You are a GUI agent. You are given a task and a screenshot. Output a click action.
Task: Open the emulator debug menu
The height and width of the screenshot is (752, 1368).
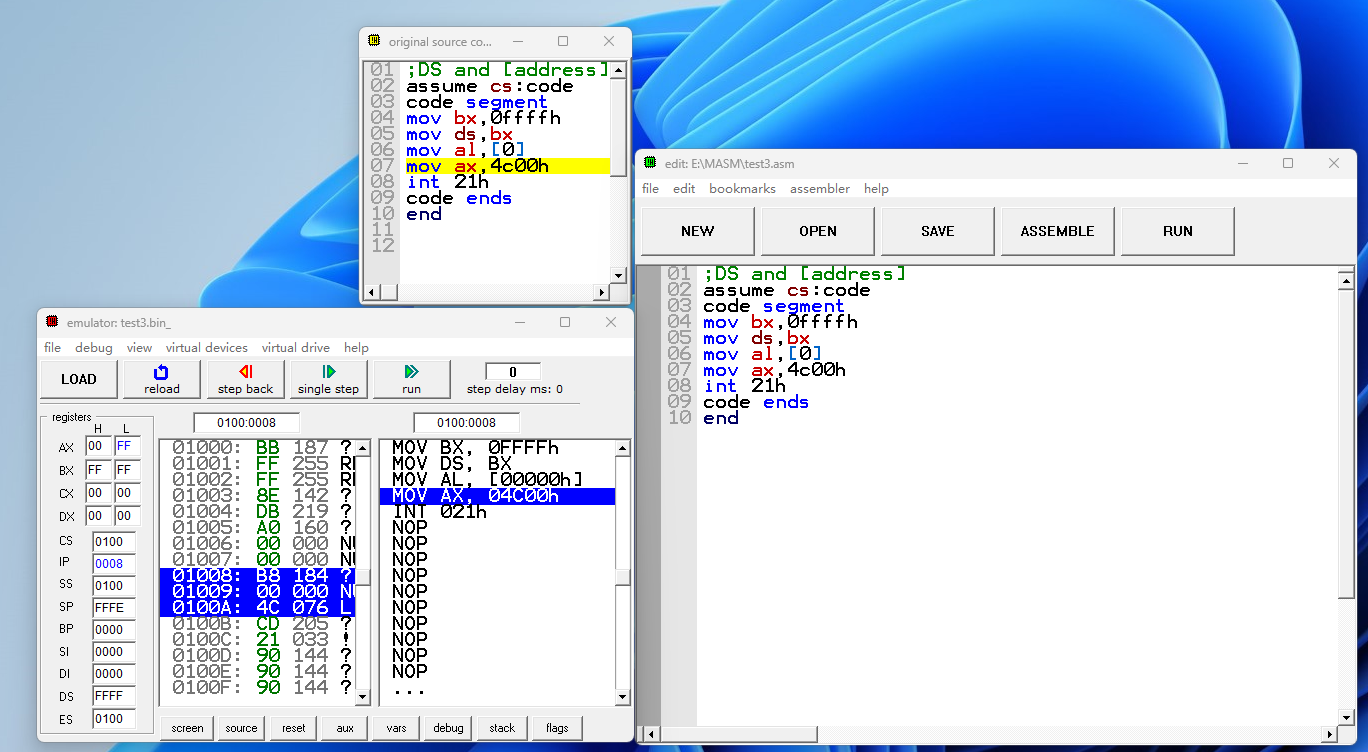point(94,348)
